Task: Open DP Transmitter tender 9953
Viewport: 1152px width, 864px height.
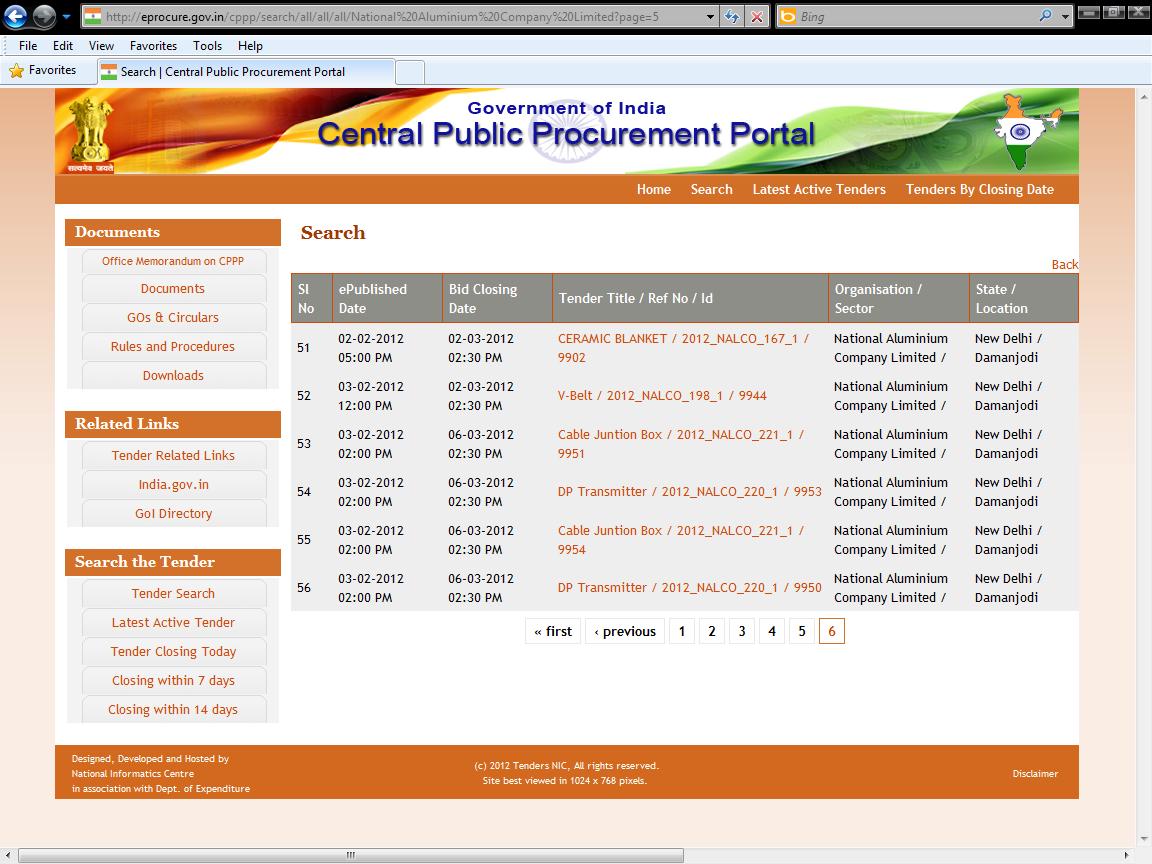Action: (689, 492)
